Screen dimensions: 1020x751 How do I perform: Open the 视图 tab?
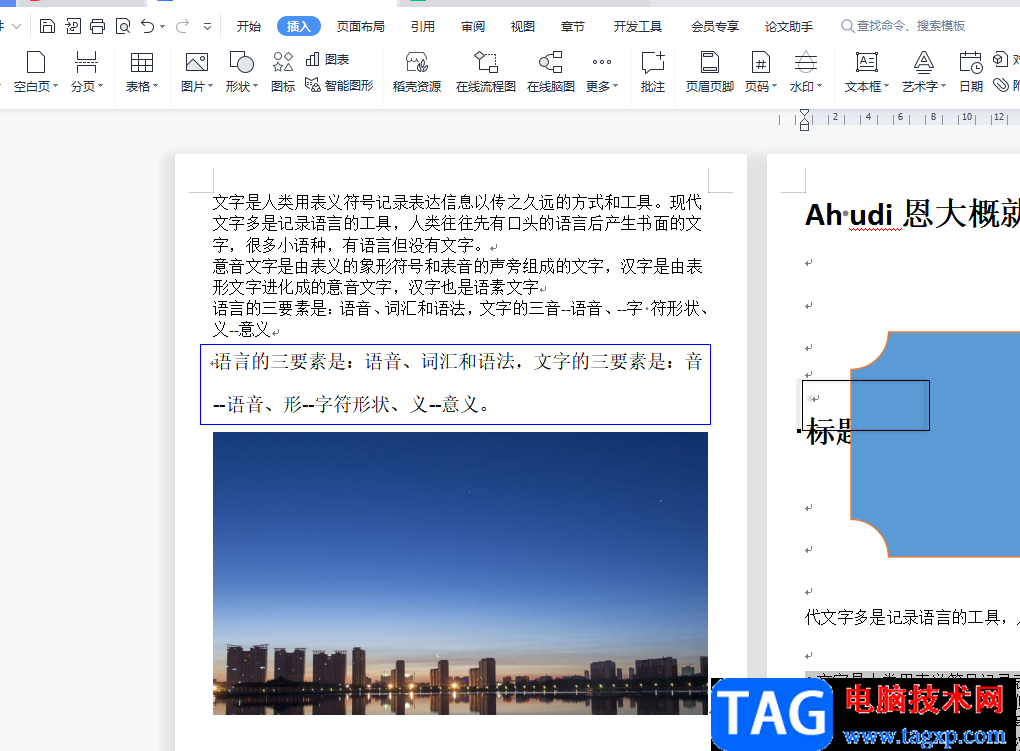click(x=522, y=26)
